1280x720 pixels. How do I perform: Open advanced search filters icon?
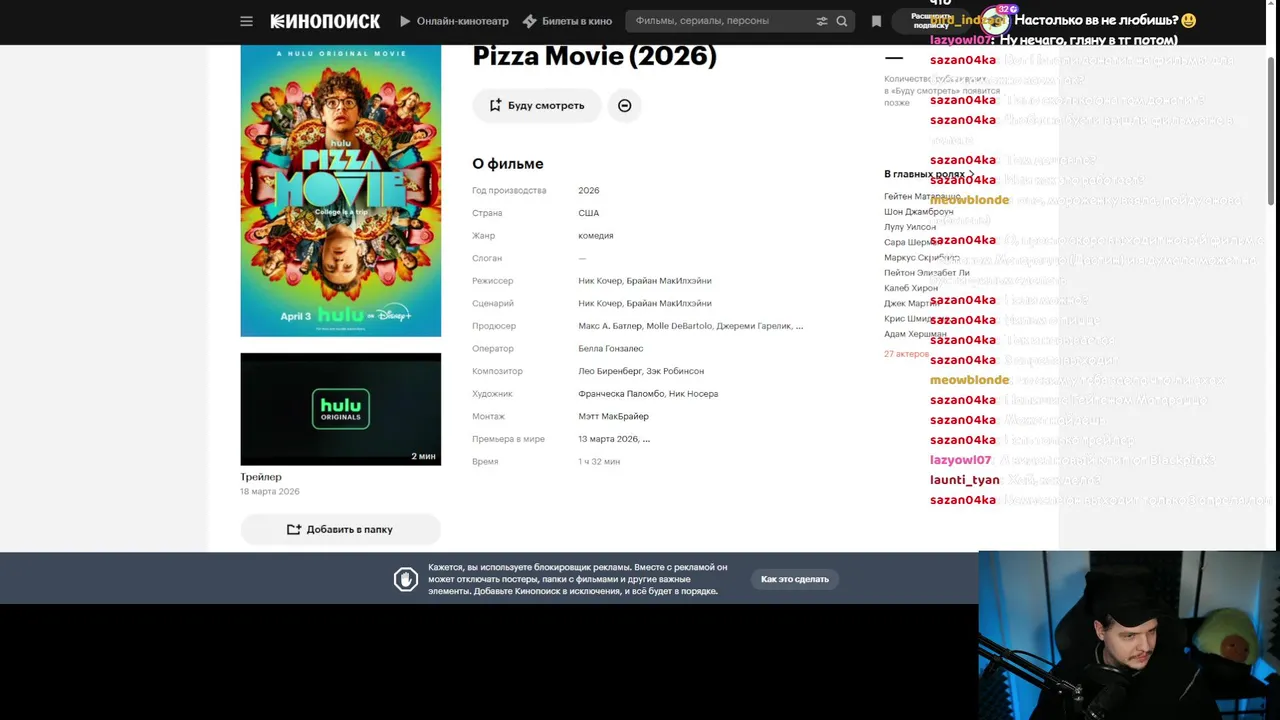pyautogui.click(x=822, y=21)
